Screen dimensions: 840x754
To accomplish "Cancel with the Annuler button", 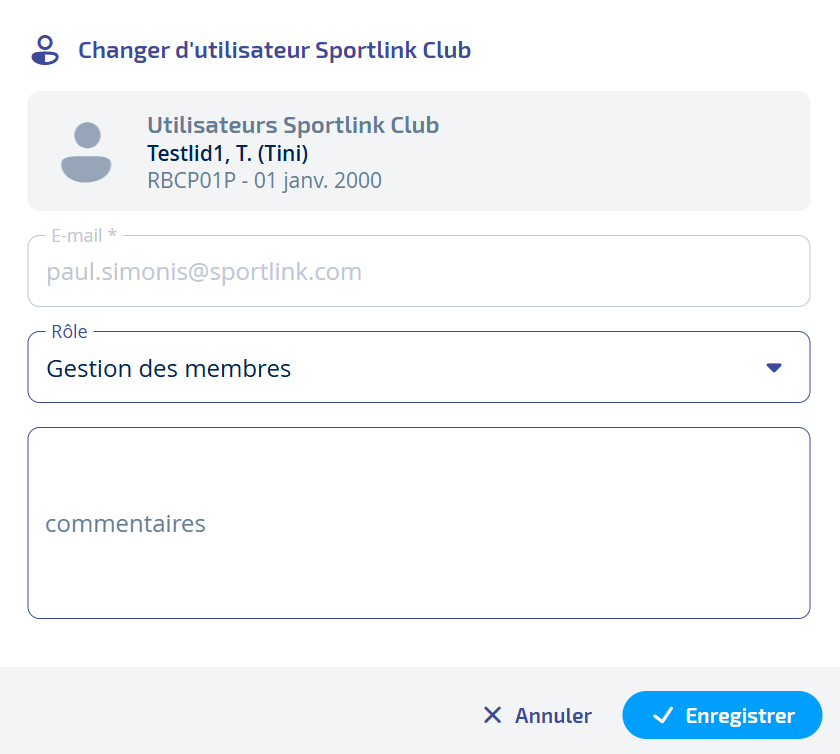I will pos(537,715).
